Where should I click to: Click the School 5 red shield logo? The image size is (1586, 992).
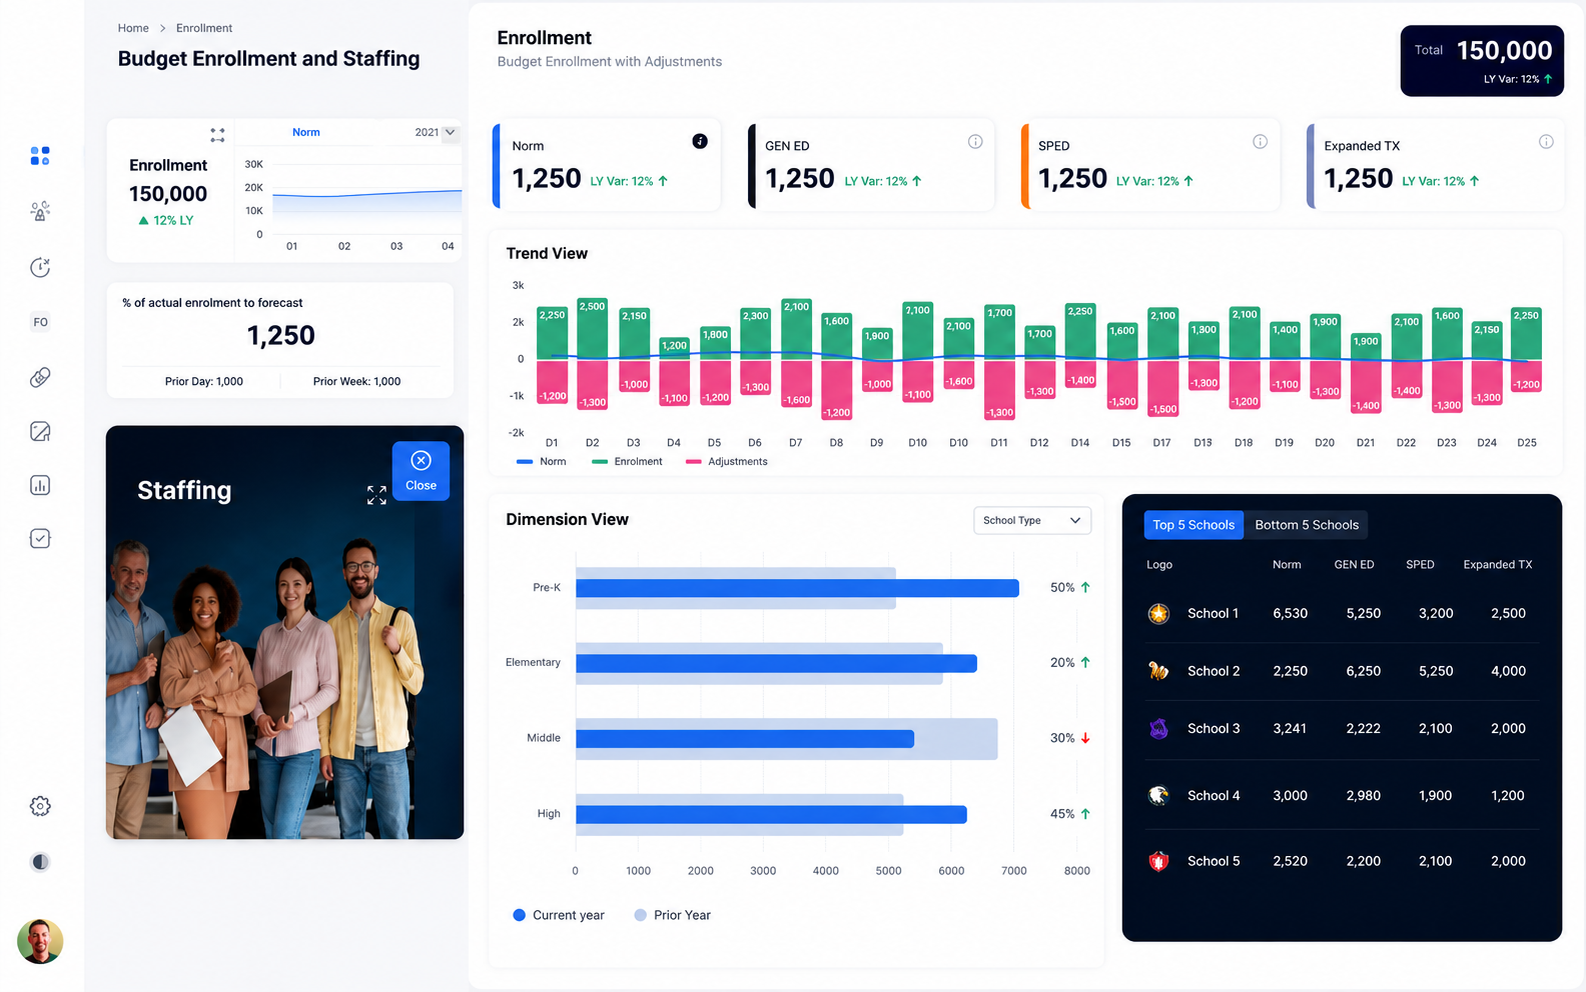[x=1158, y=861]
